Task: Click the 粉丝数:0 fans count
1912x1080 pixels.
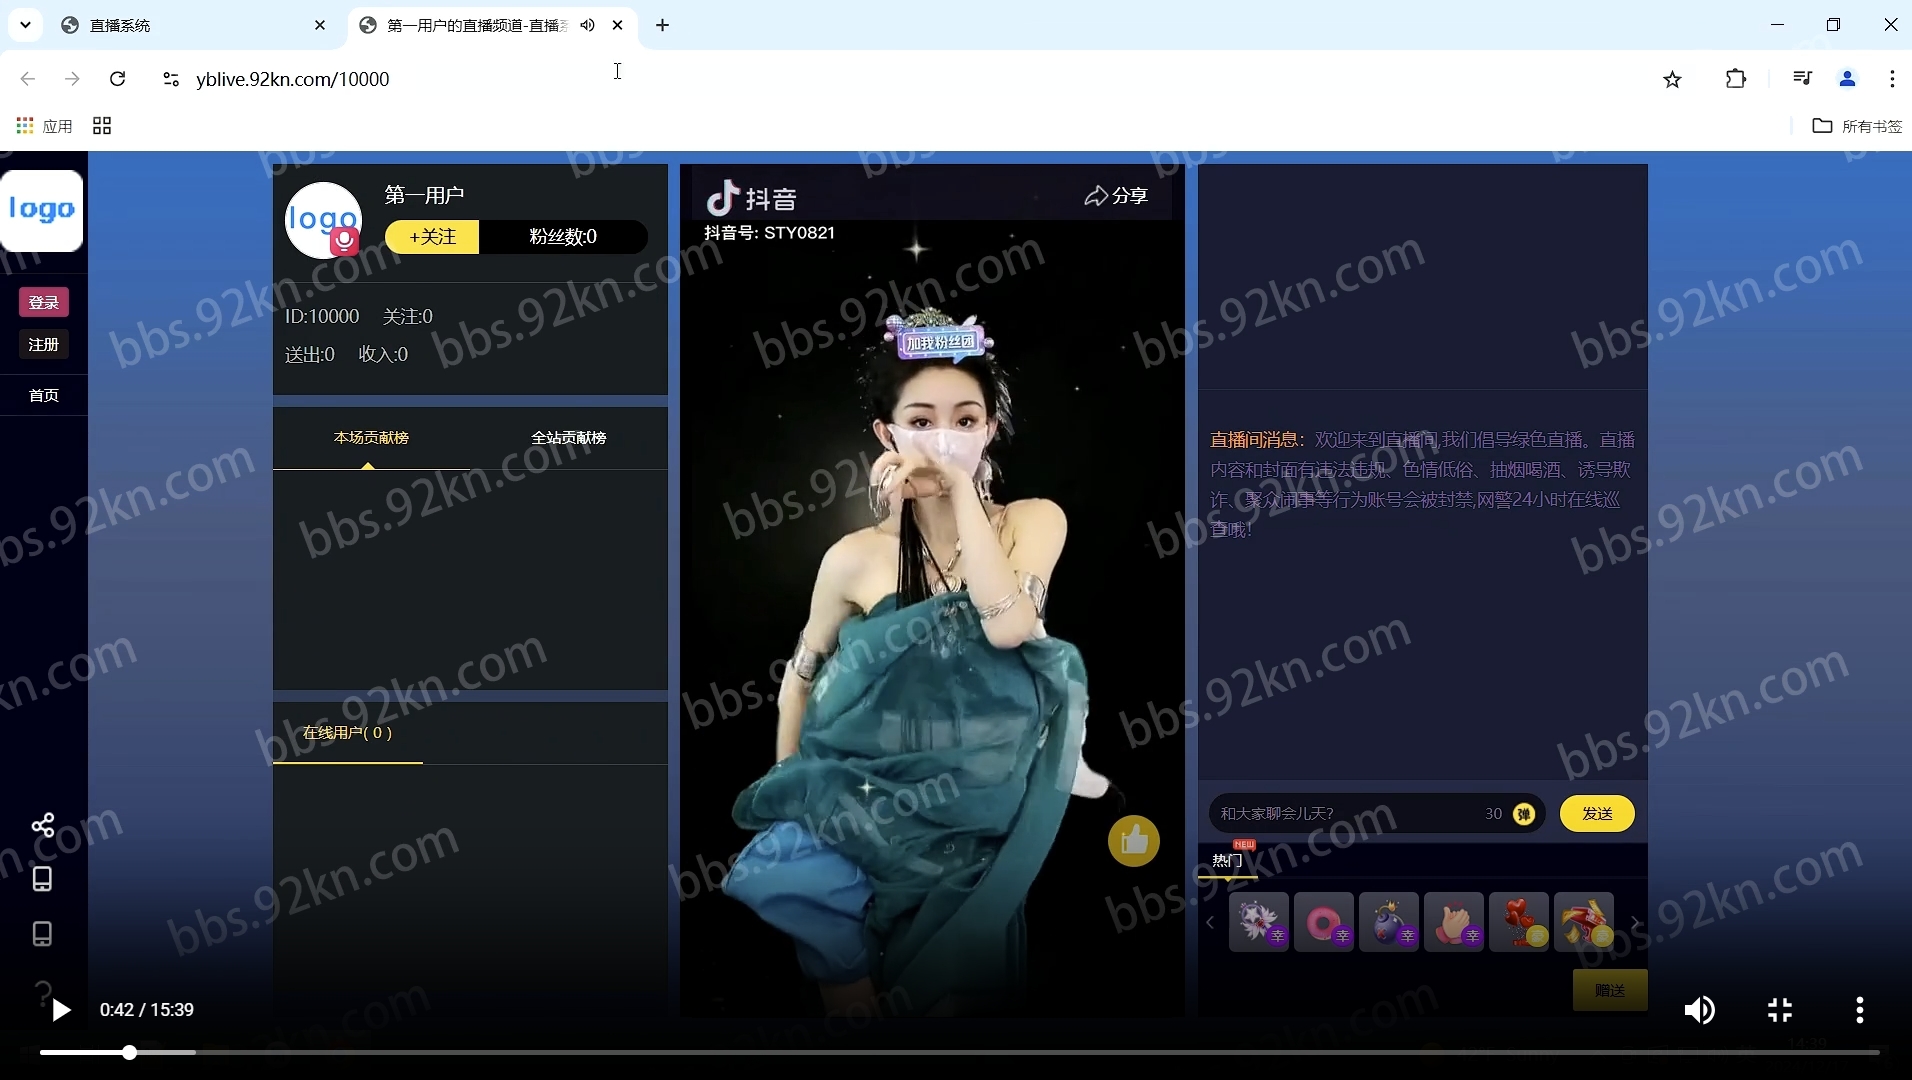Action: 563,237
